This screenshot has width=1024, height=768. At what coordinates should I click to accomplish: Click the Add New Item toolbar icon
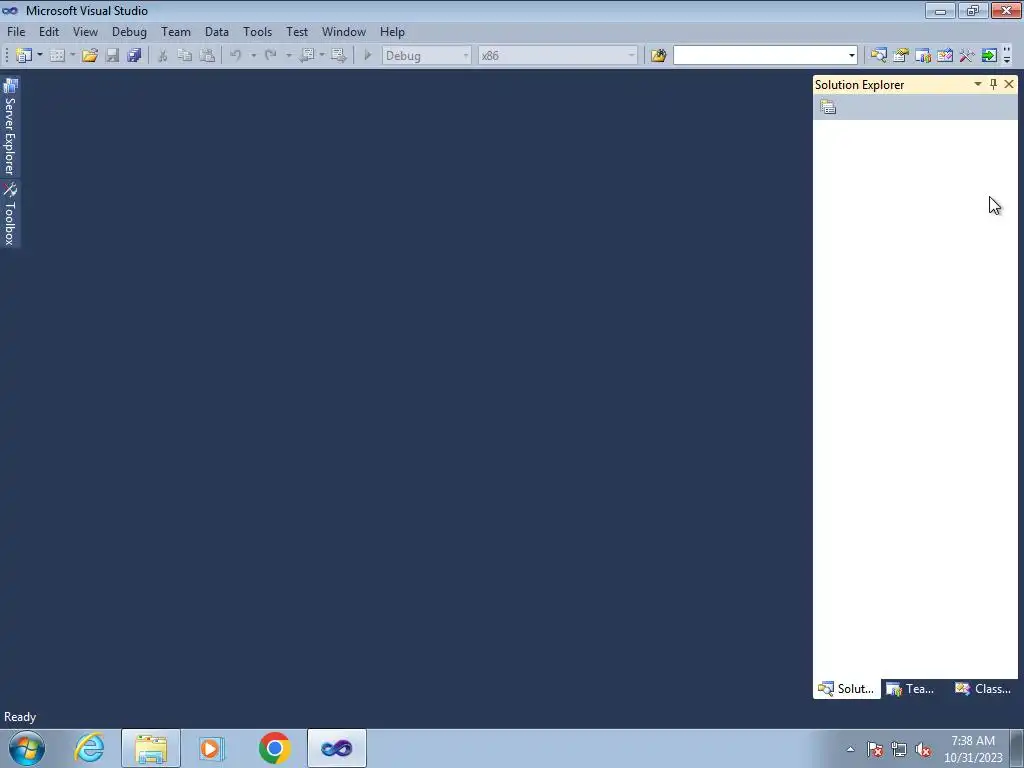click(57, 56)
